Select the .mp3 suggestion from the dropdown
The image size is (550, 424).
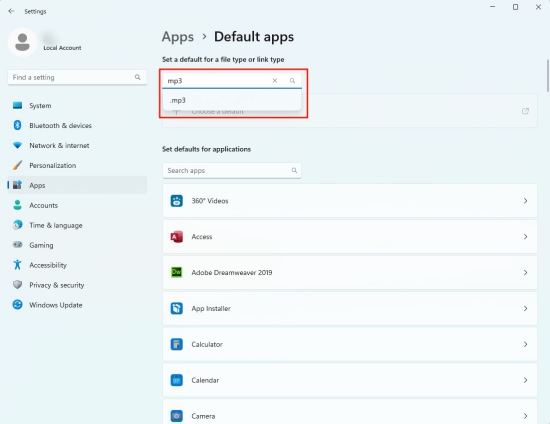232,100
